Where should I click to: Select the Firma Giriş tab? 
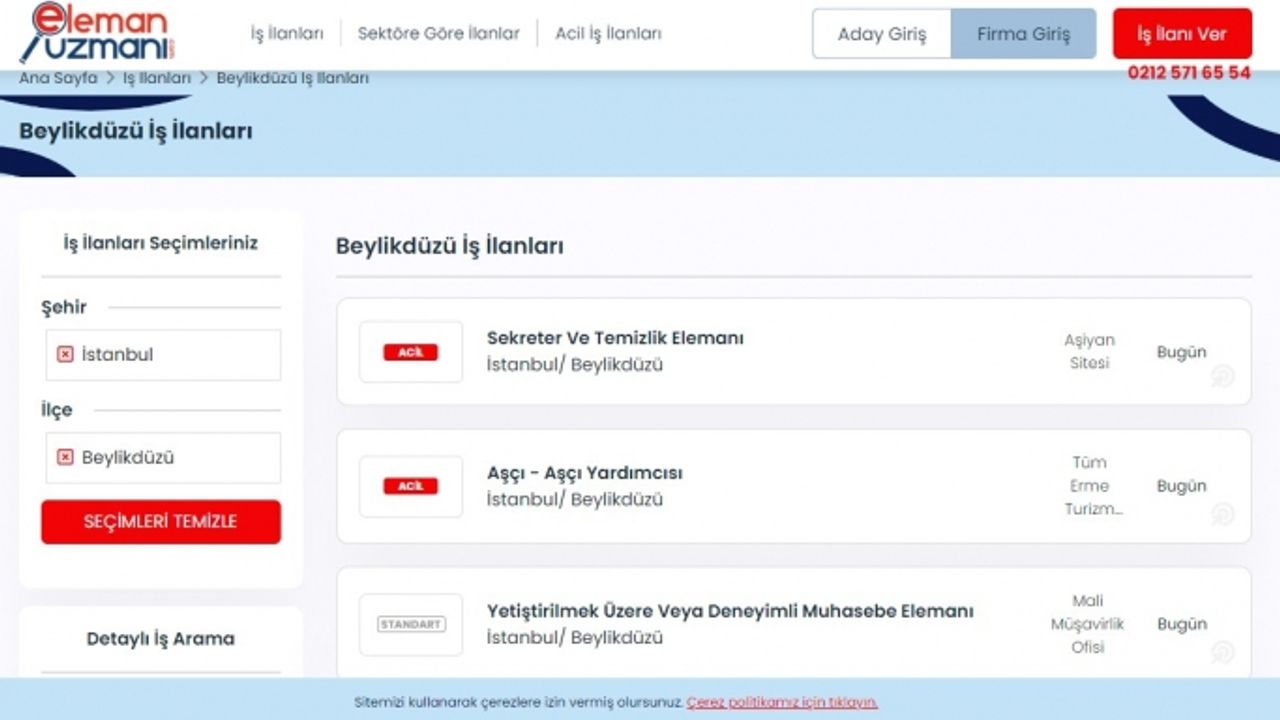(x=1023, y=34)
